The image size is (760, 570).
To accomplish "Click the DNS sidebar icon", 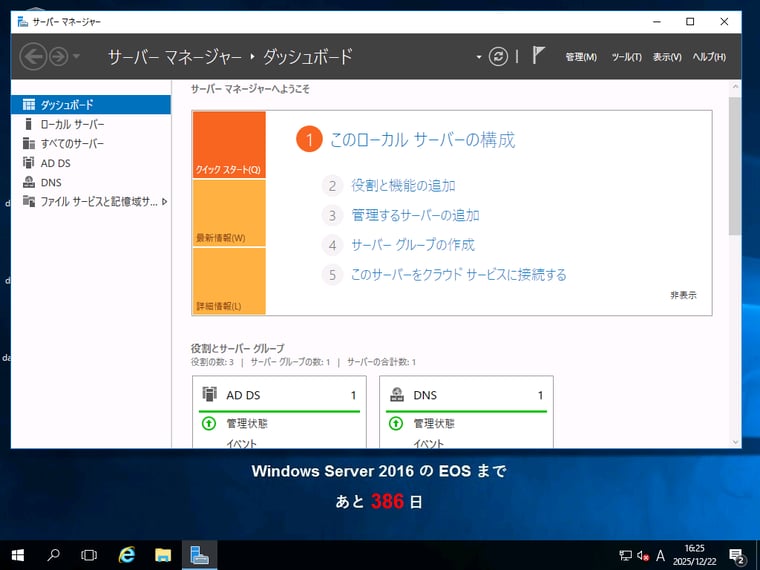I will (29, 182).
